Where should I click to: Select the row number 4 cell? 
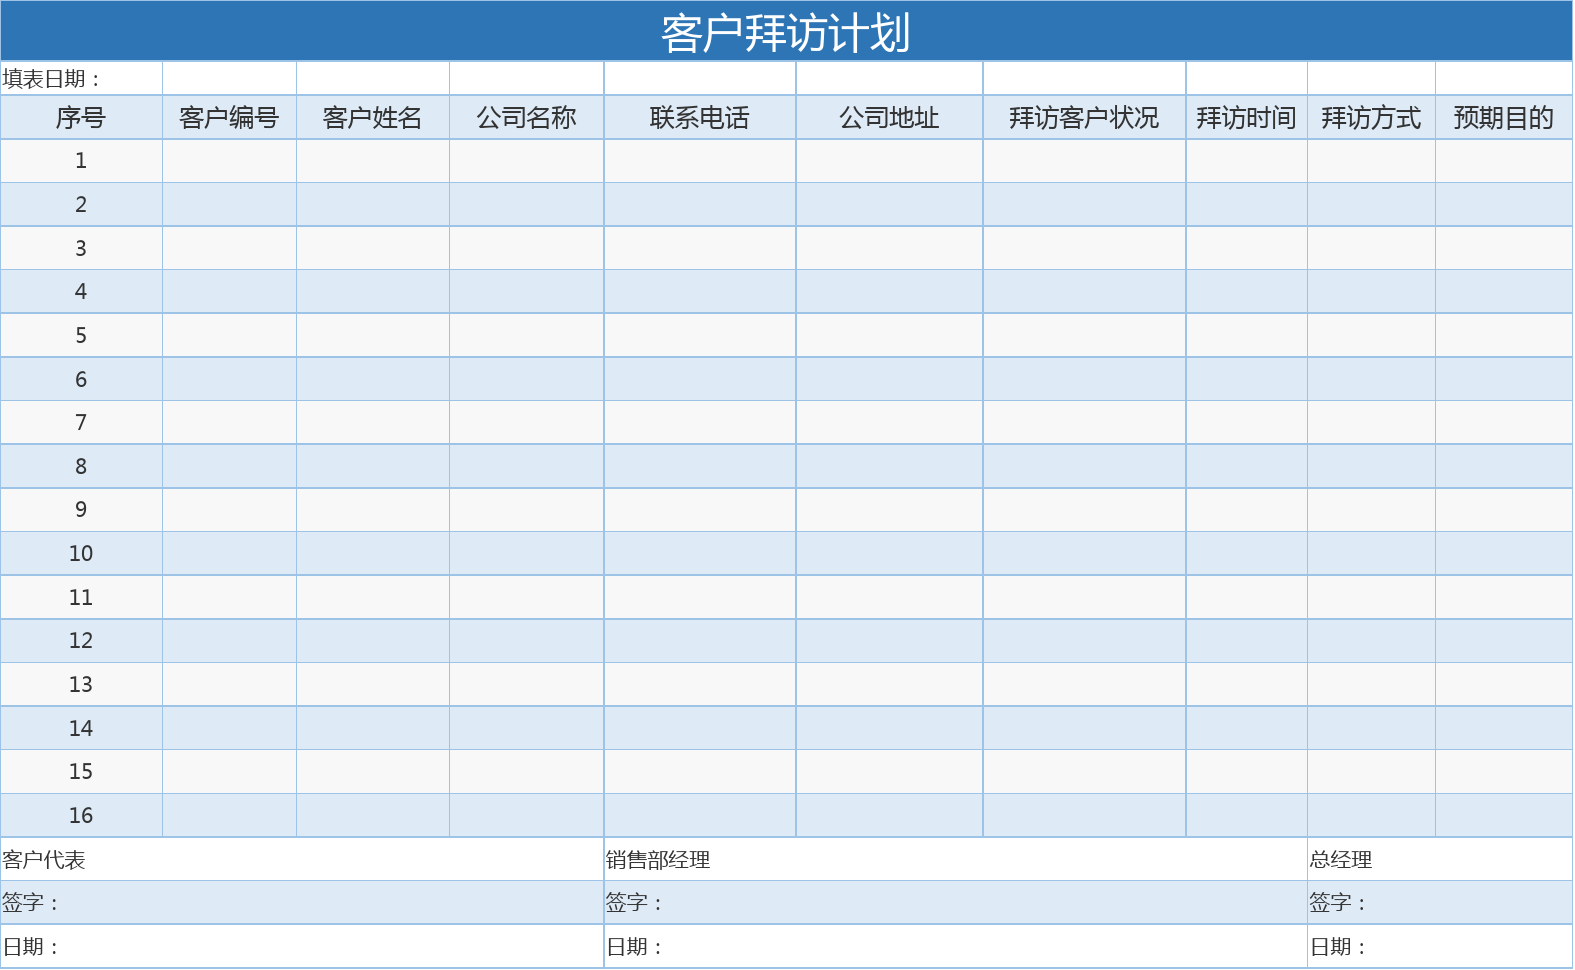click(81, 291)
